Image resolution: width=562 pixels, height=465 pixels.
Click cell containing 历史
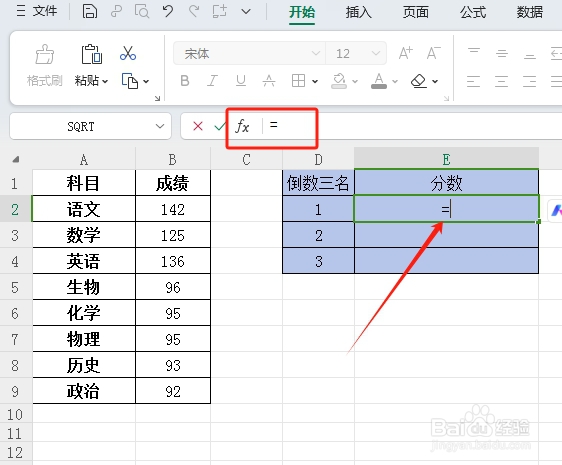[x=84, y=365]
